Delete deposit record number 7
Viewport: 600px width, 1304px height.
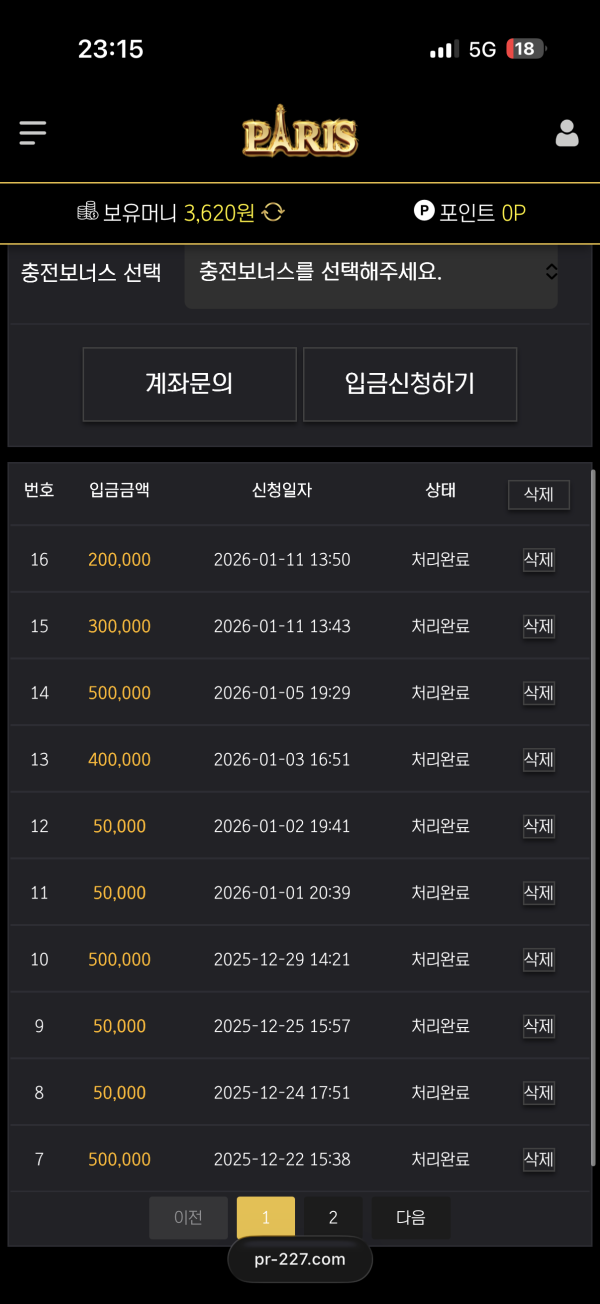click(x=538, y=1159)
